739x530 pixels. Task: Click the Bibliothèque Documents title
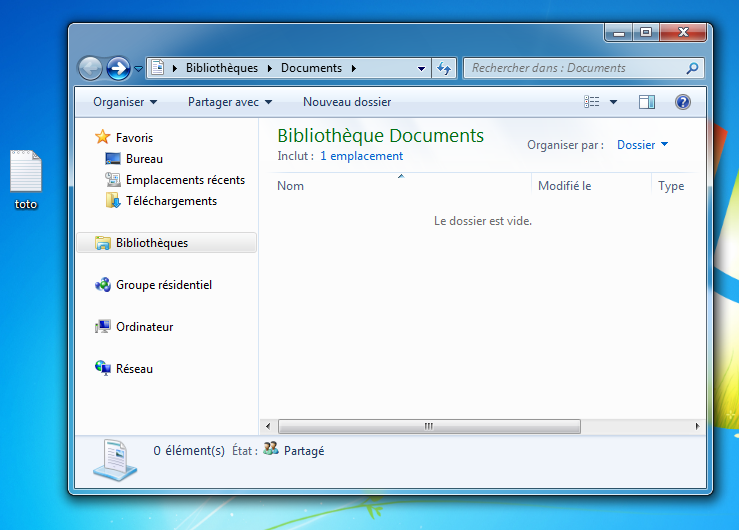pyautogui.click(x=380, y=136)
